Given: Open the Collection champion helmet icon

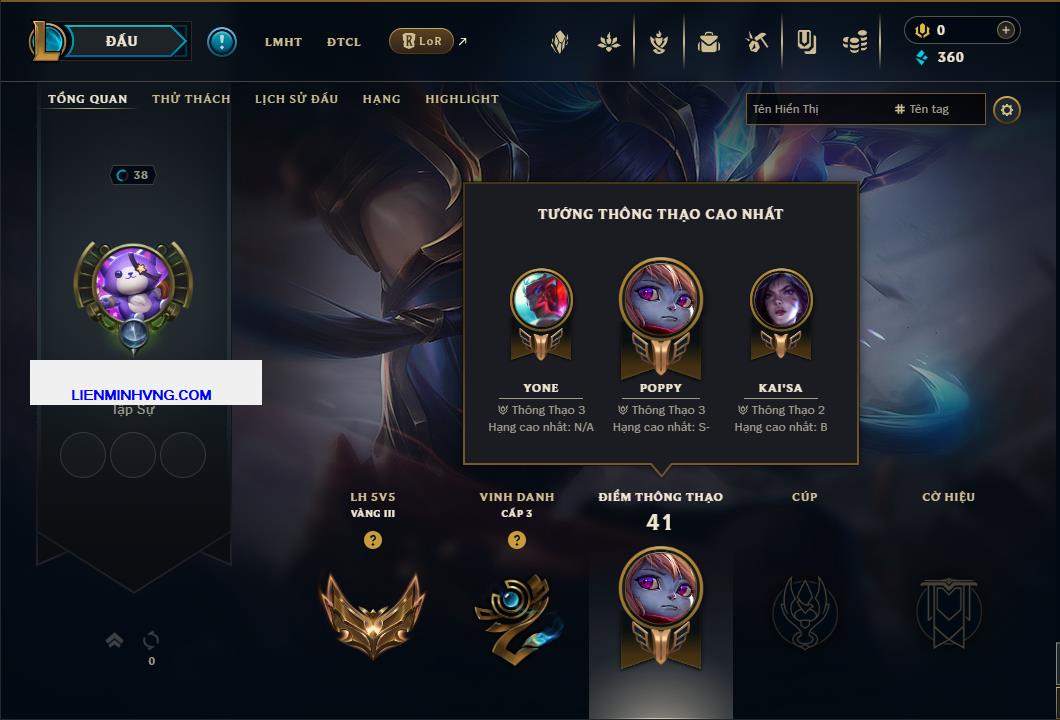Looking at the screenshot, I should [x=560, y=43].
